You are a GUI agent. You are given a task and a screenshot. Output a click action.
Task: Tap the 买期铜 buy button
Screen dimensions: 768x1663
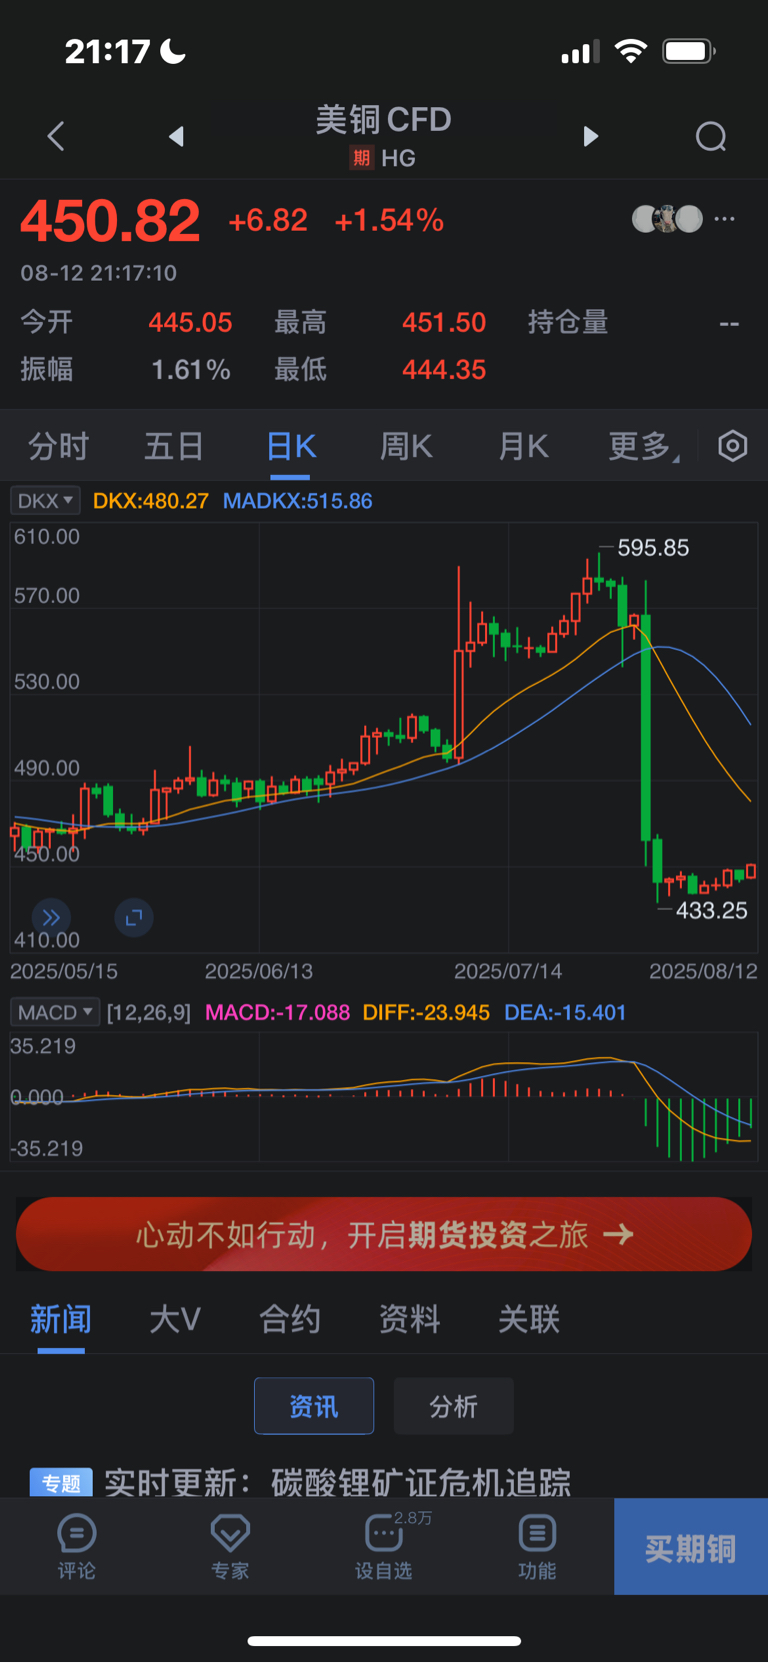click(691, 1547)
